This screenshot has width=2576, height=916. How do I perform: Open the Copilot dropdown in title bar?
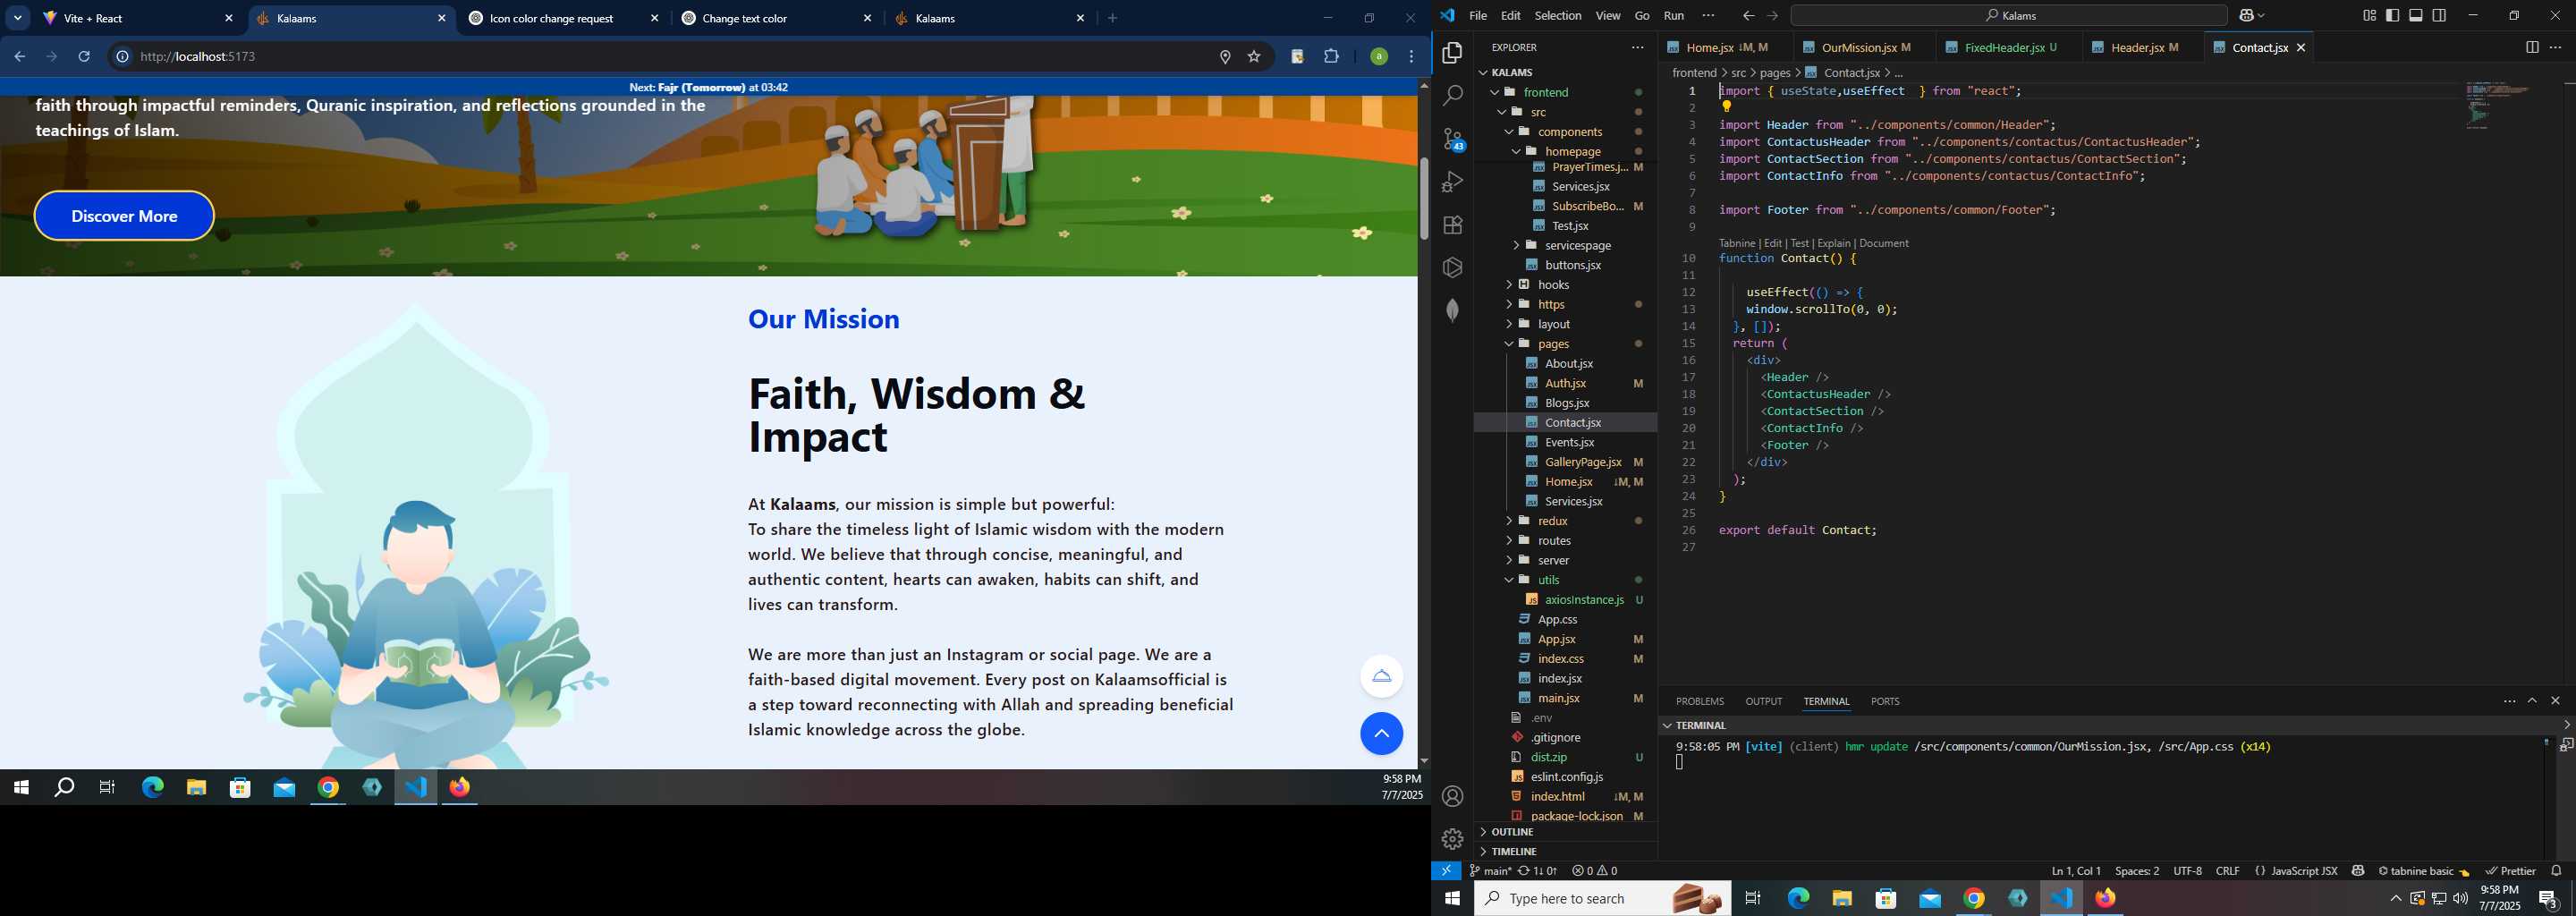click(2251, 15)
